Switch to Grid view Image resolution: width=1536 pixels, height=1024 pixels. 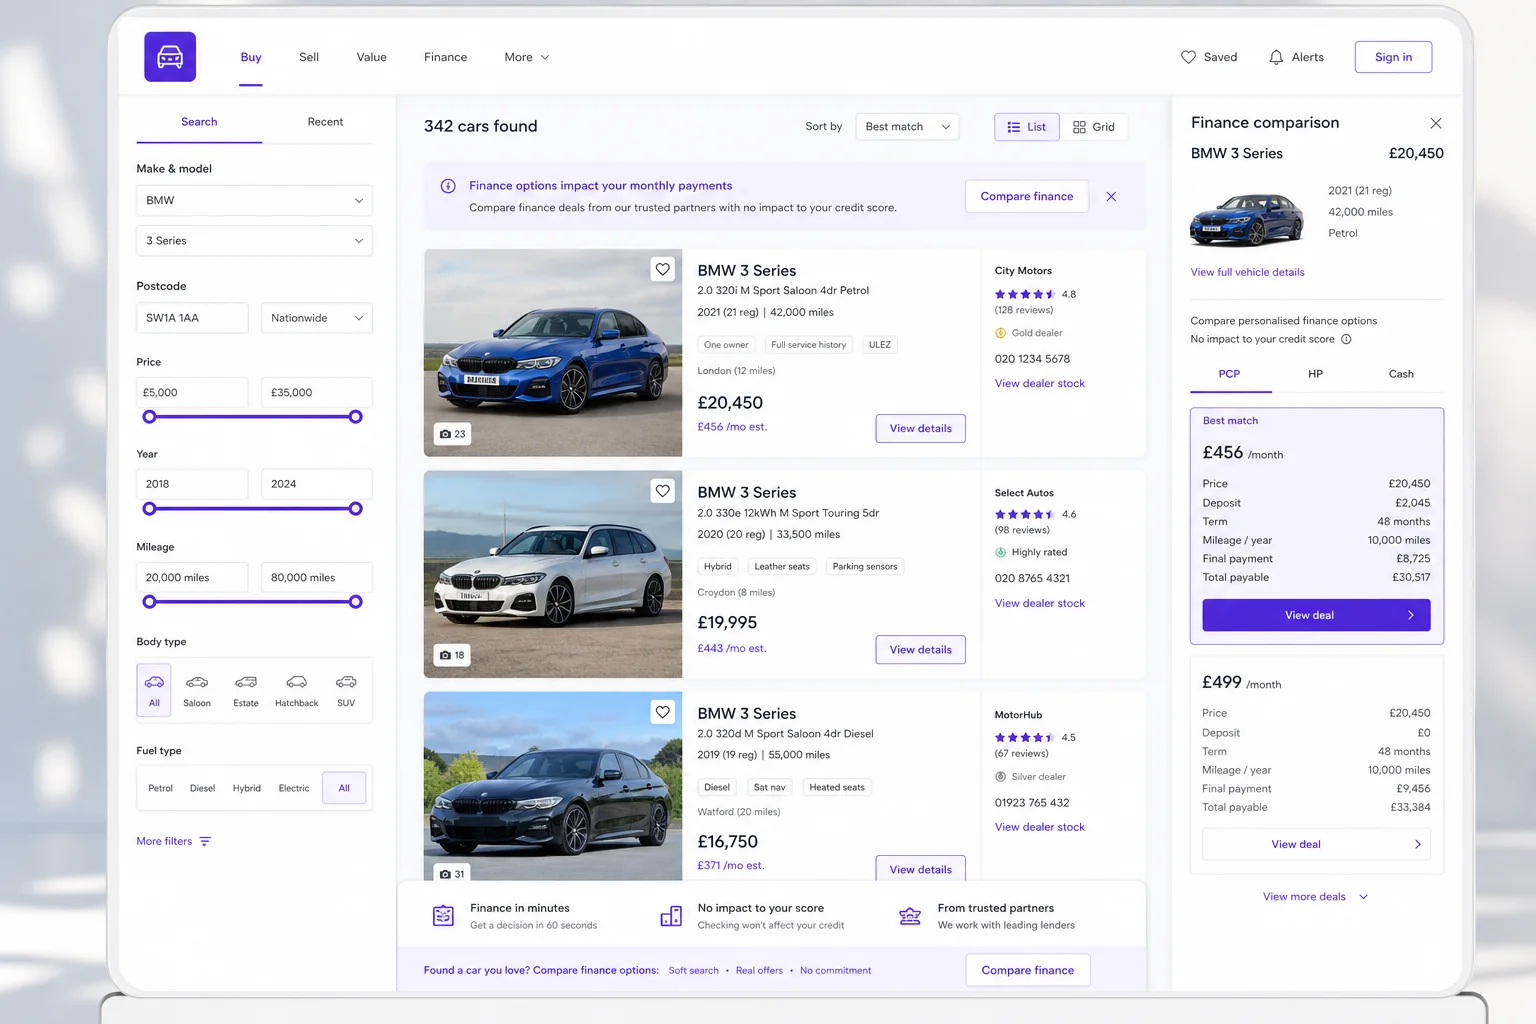[1094, 127]
